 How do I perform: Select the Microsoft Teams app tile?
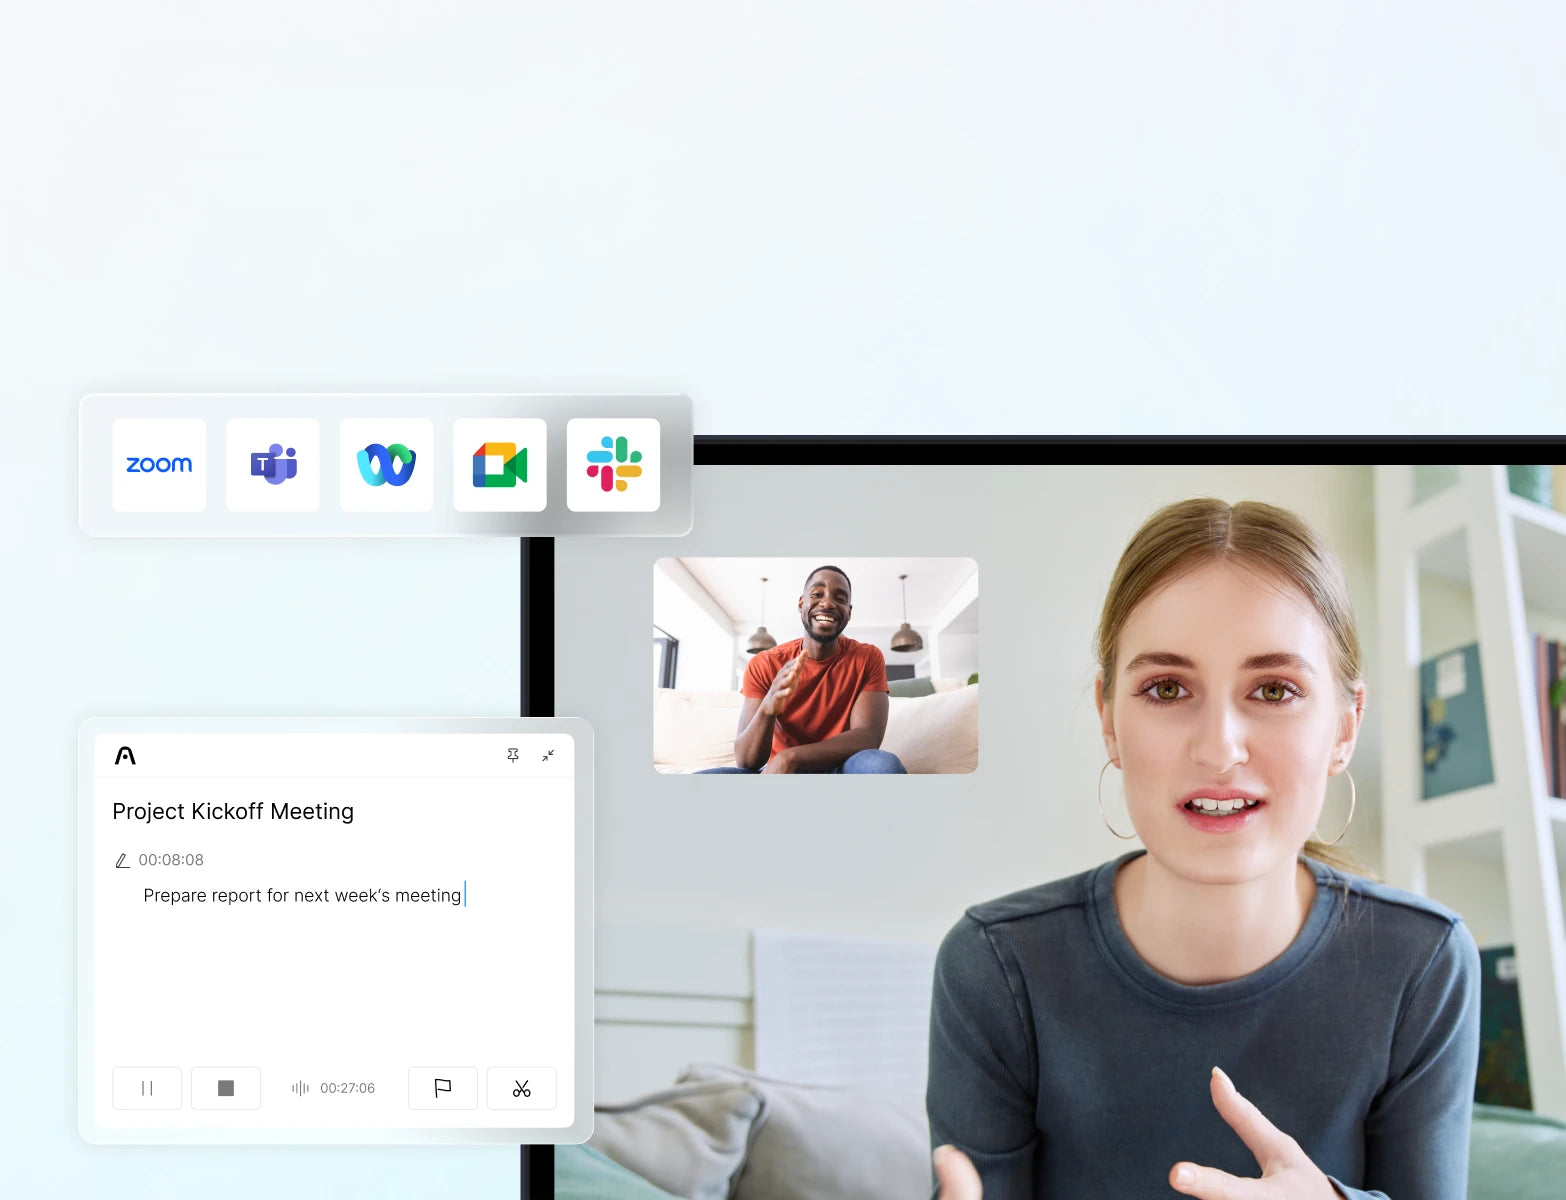pos(273,465)
